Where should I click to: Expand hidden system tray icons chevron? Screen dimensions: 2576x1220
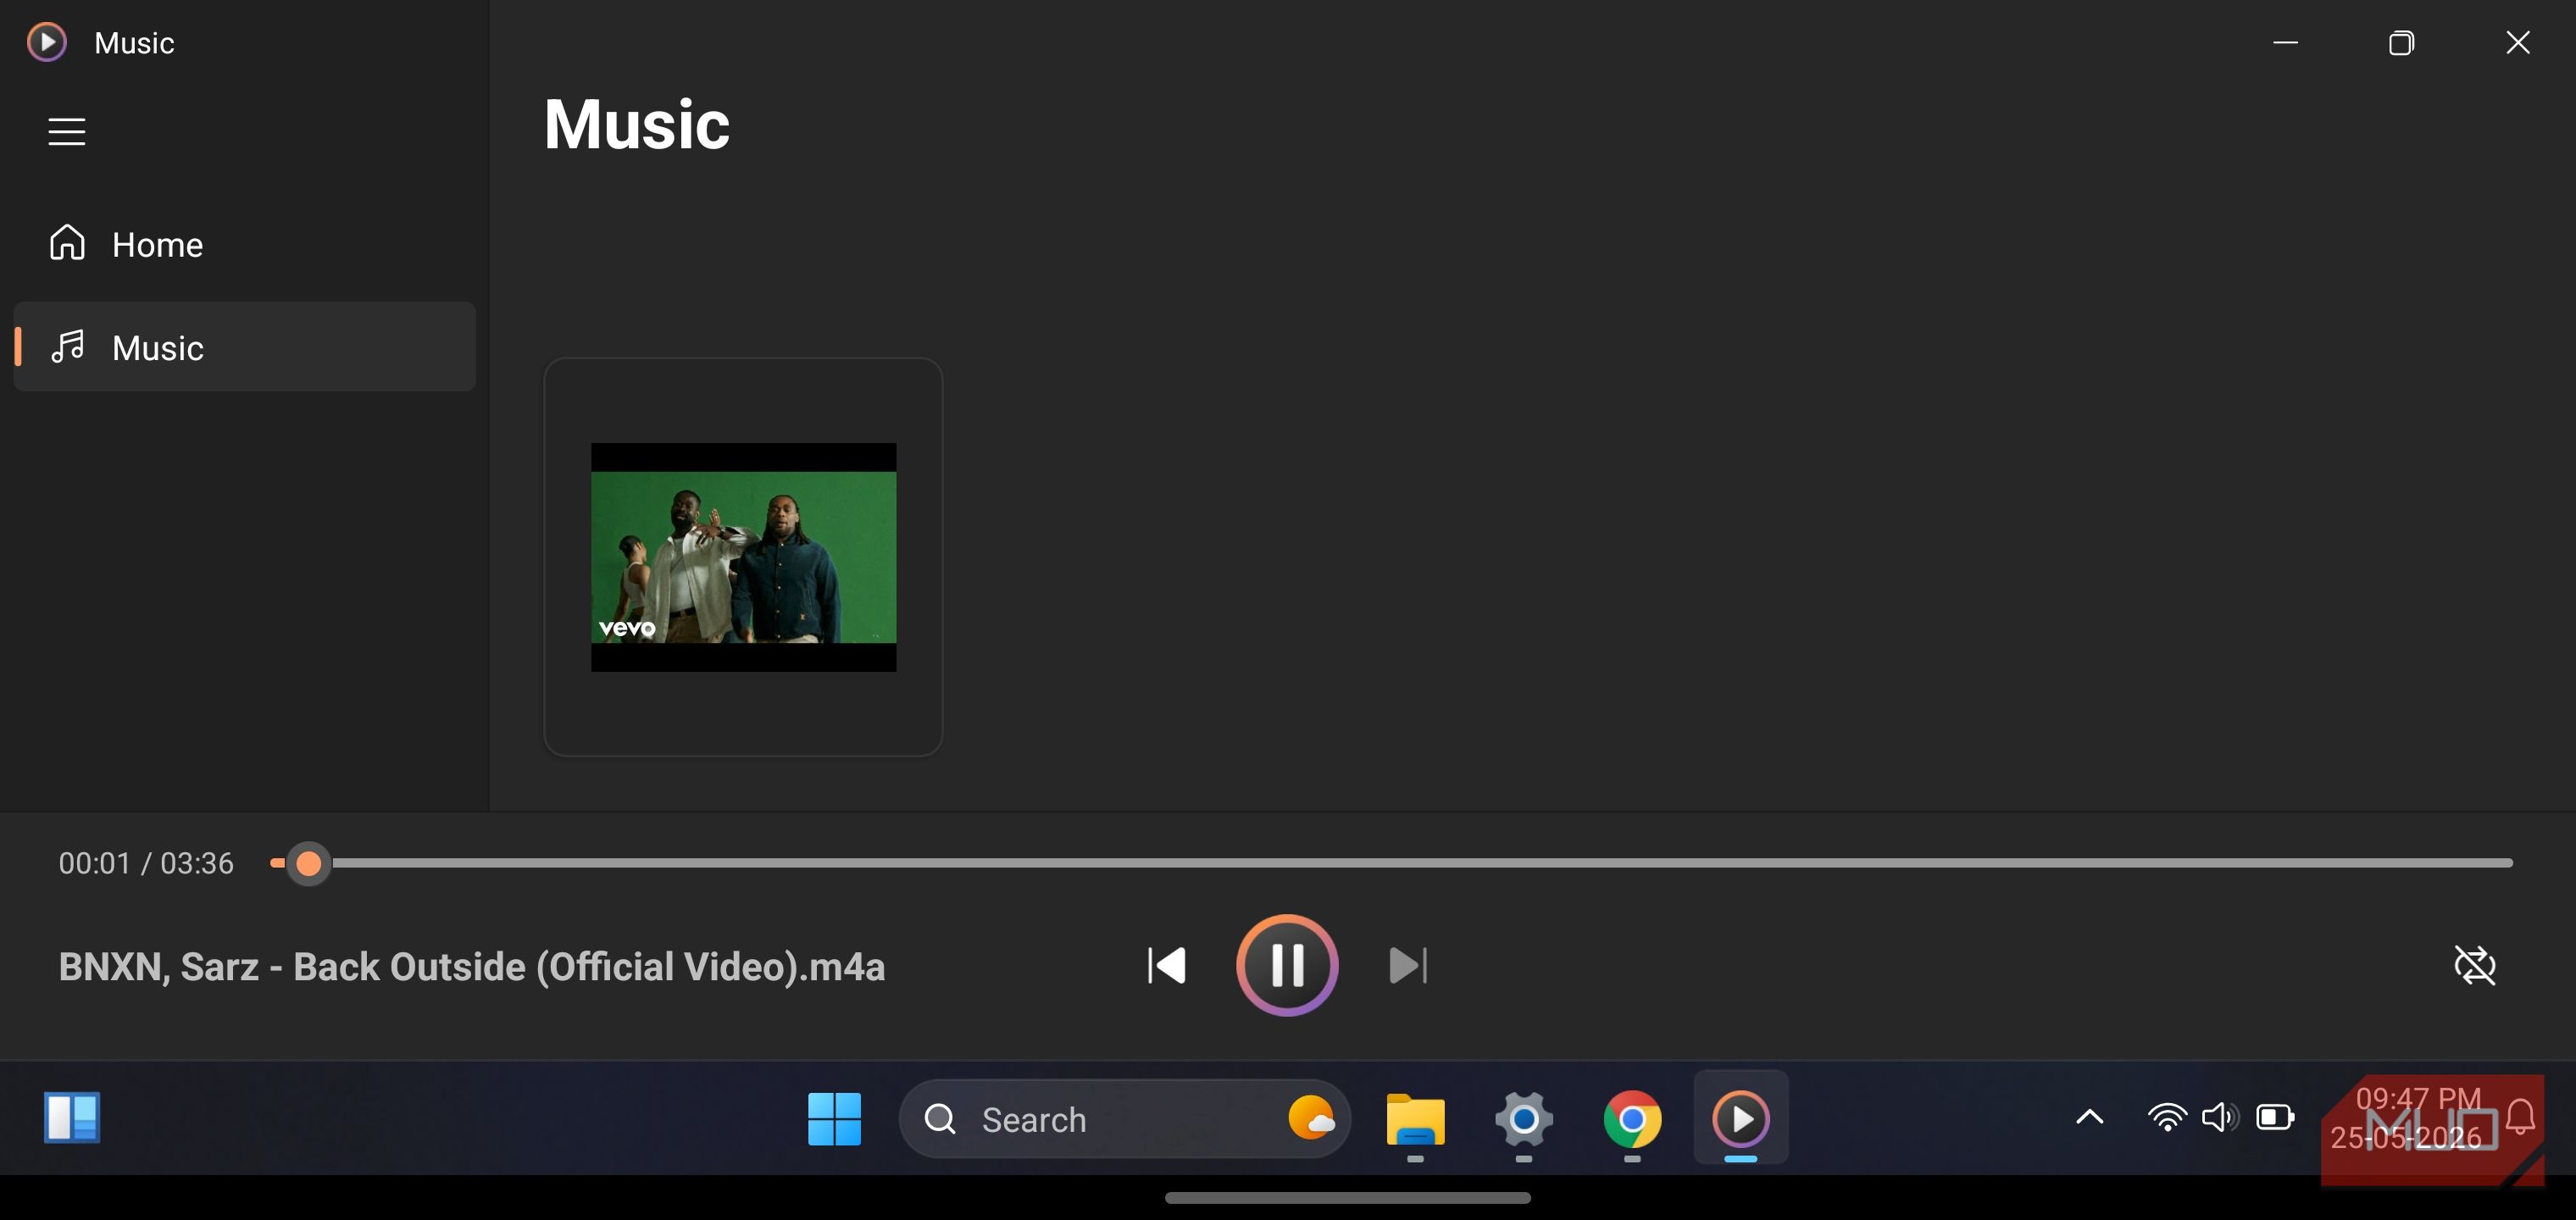click(2089, 1117)
